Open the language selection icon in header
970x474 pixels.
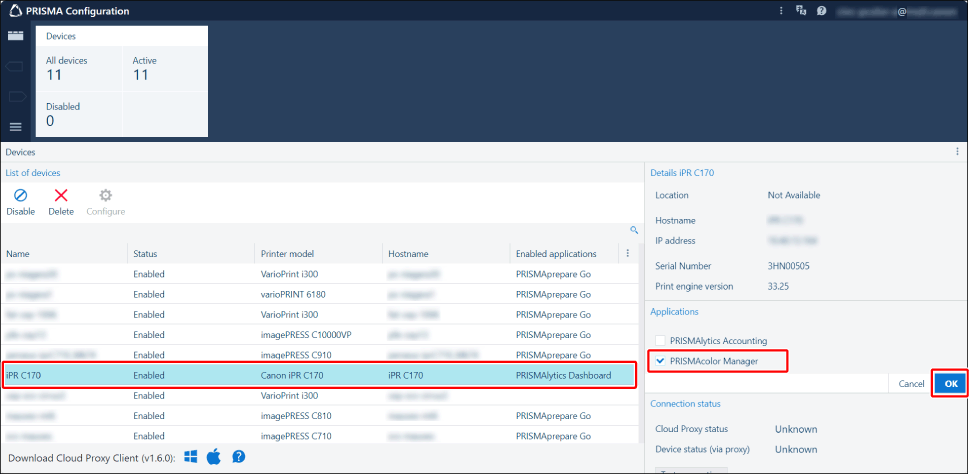click(x=800, y=11)
